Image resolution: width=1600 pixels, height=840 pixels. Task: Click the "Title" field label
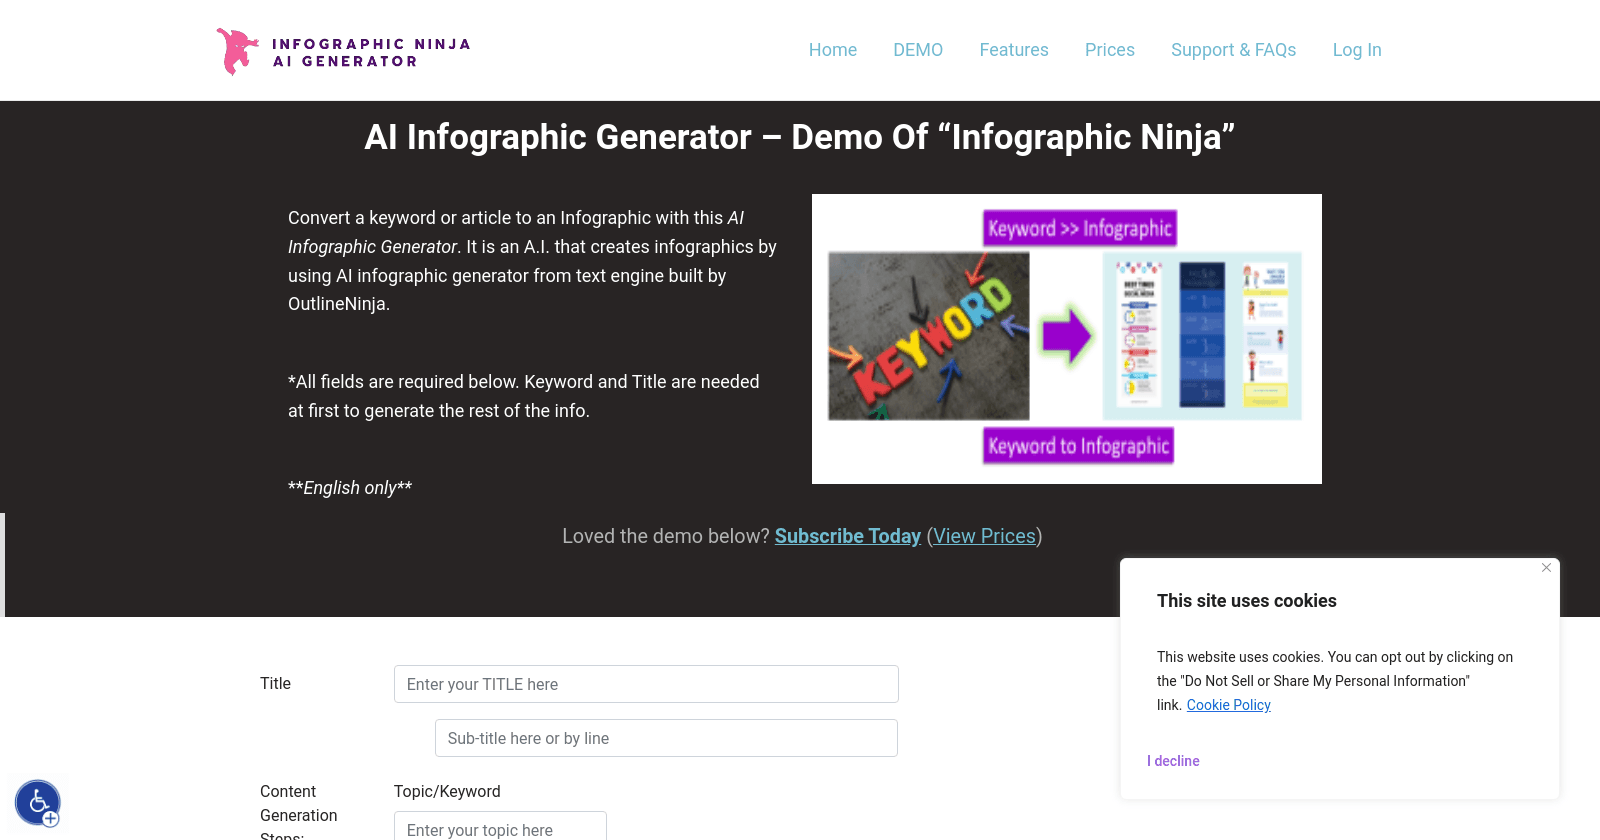coord(275,684)
